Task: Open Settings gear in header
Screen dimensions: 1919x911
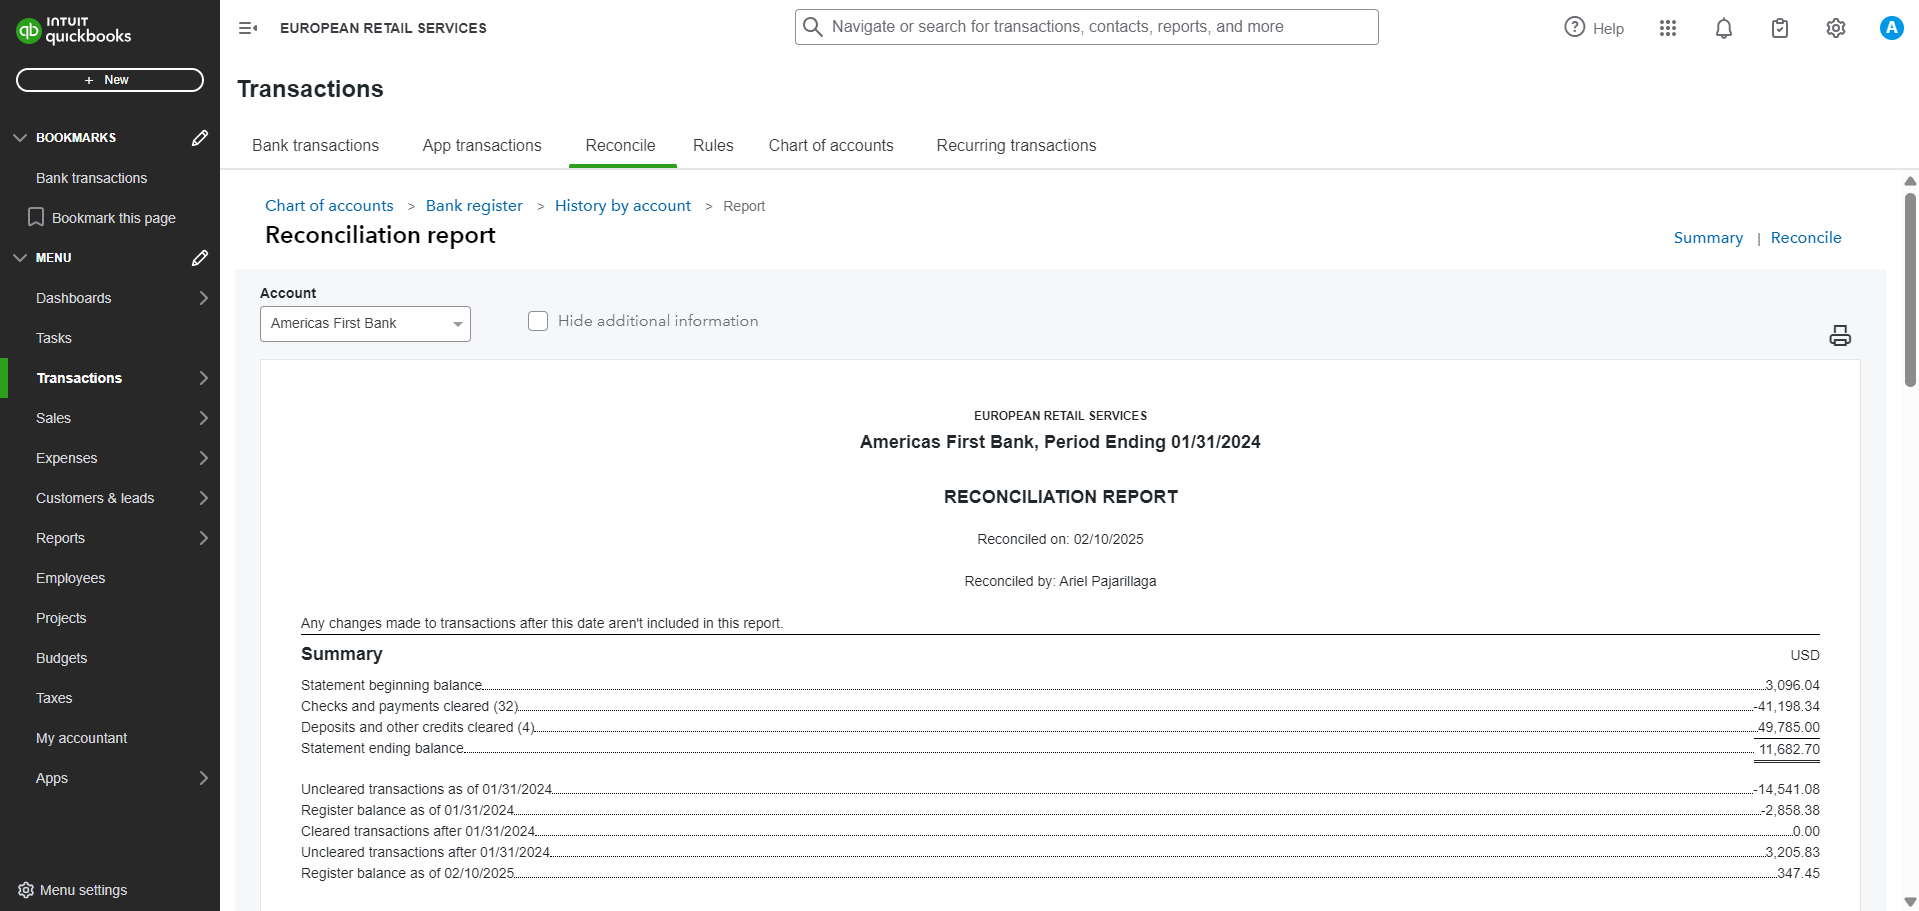Action: click(x=1836, y=28)
